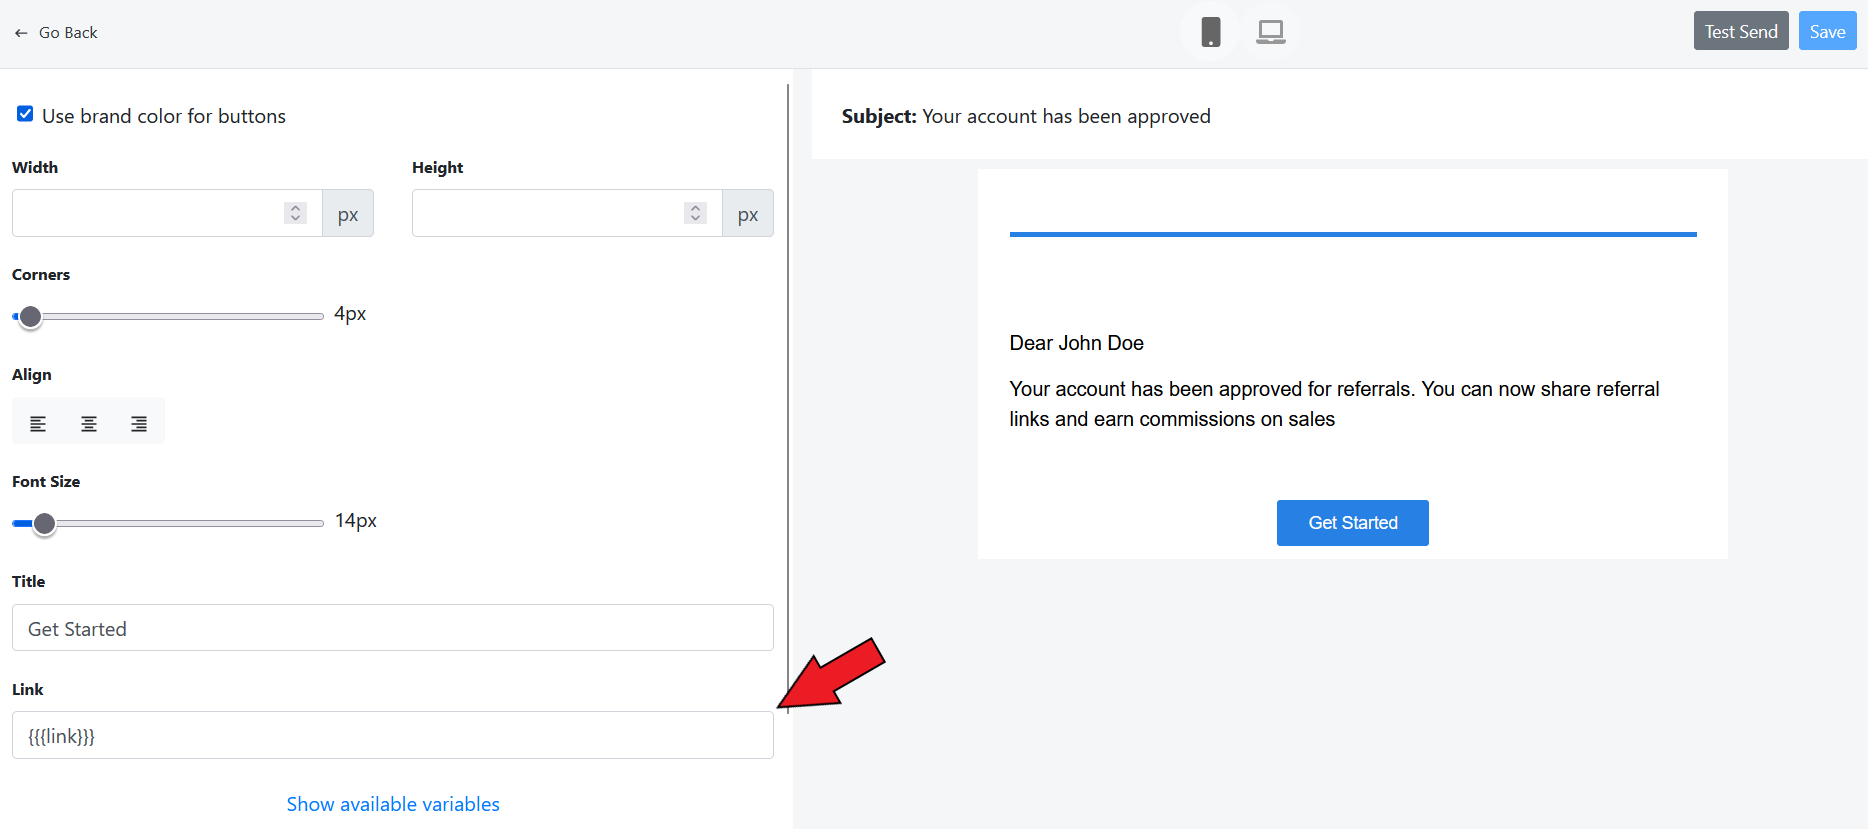Align button text to the left
Viewport: 1868px width, 829px height.
38,424
